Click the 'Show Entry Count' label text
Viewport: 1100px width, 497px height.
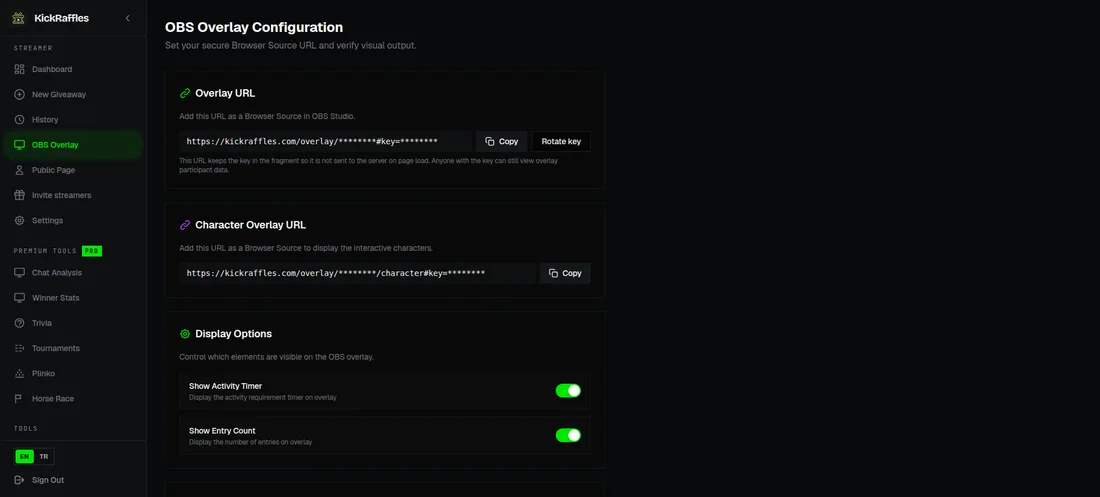[x=222, y=431]
